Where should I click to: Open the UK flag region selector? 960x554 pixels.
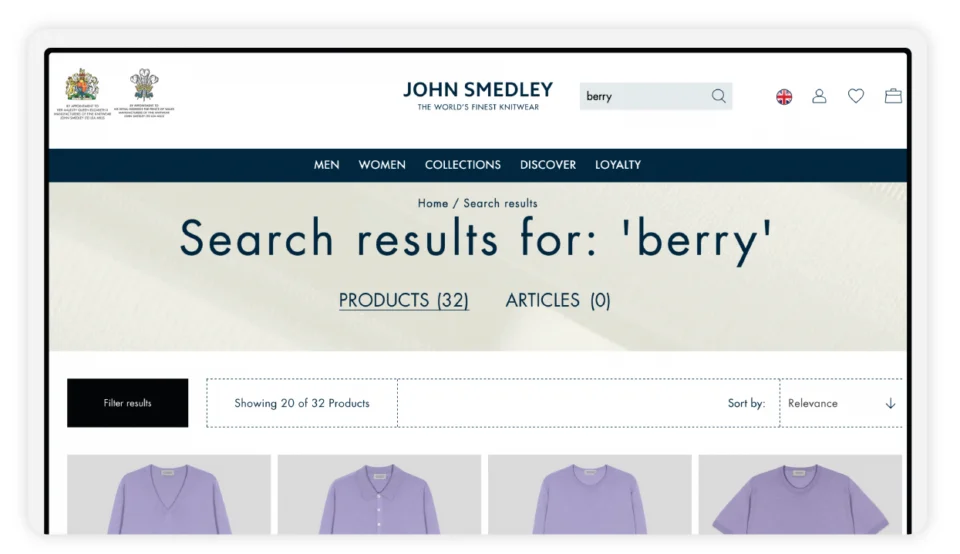[x=784, y=96]
